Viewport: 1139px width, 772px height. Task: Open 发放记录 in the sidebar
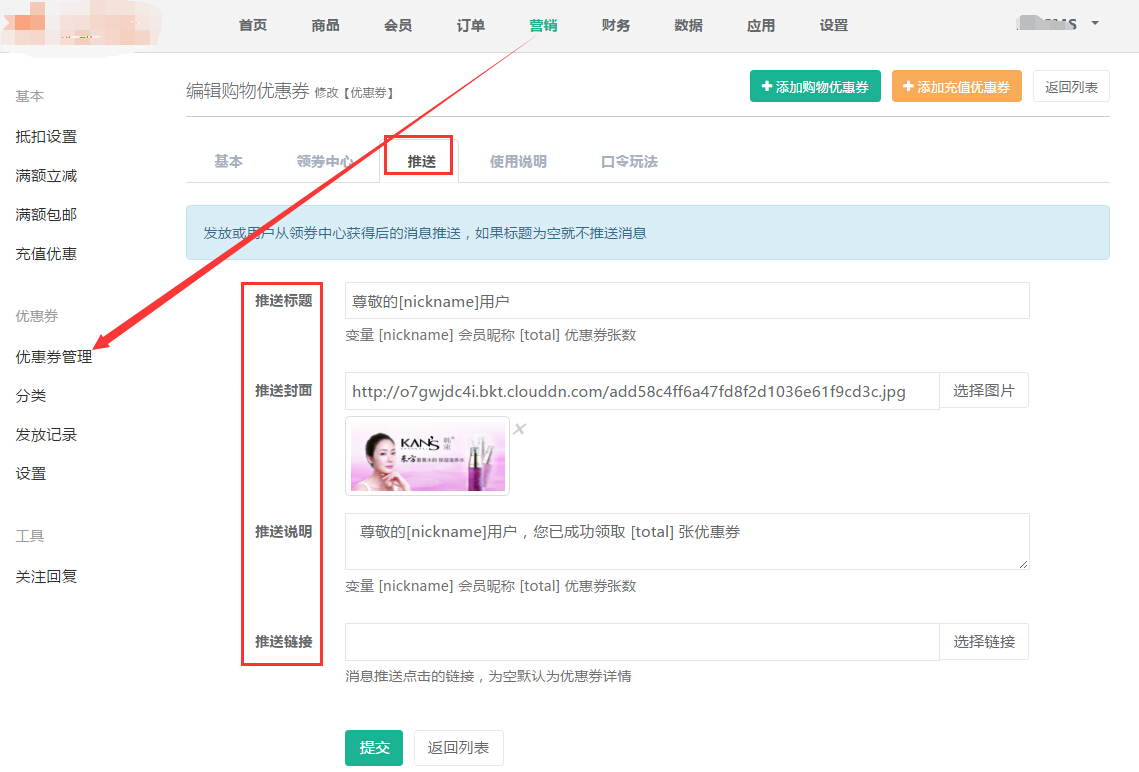[x=46, y=434]
